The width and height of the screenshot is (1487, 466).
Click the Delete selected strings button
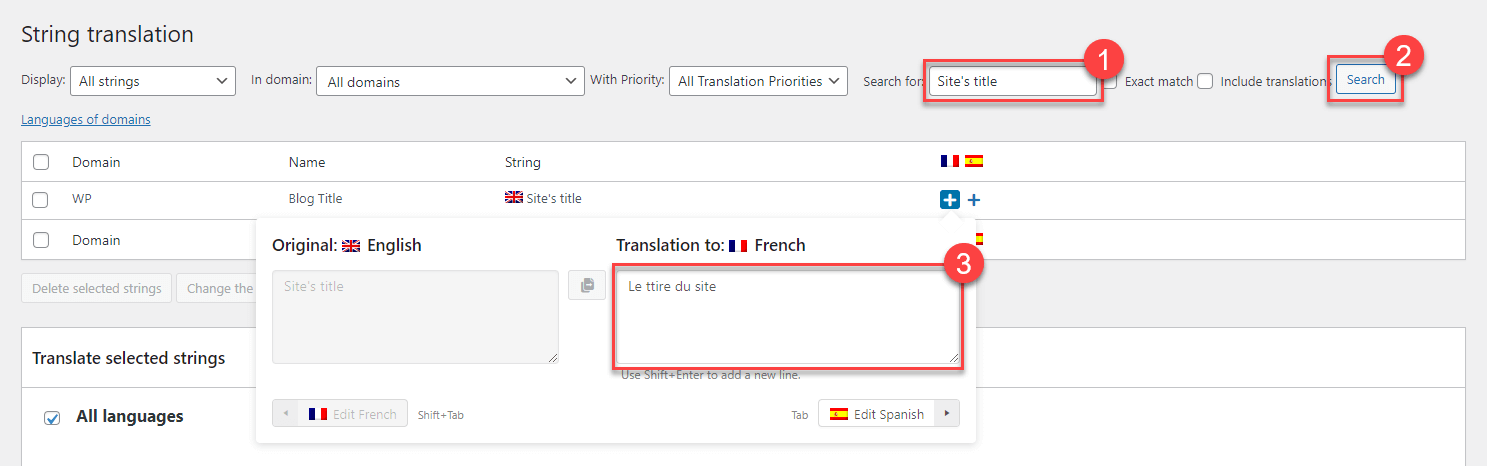tap(97, 288)
